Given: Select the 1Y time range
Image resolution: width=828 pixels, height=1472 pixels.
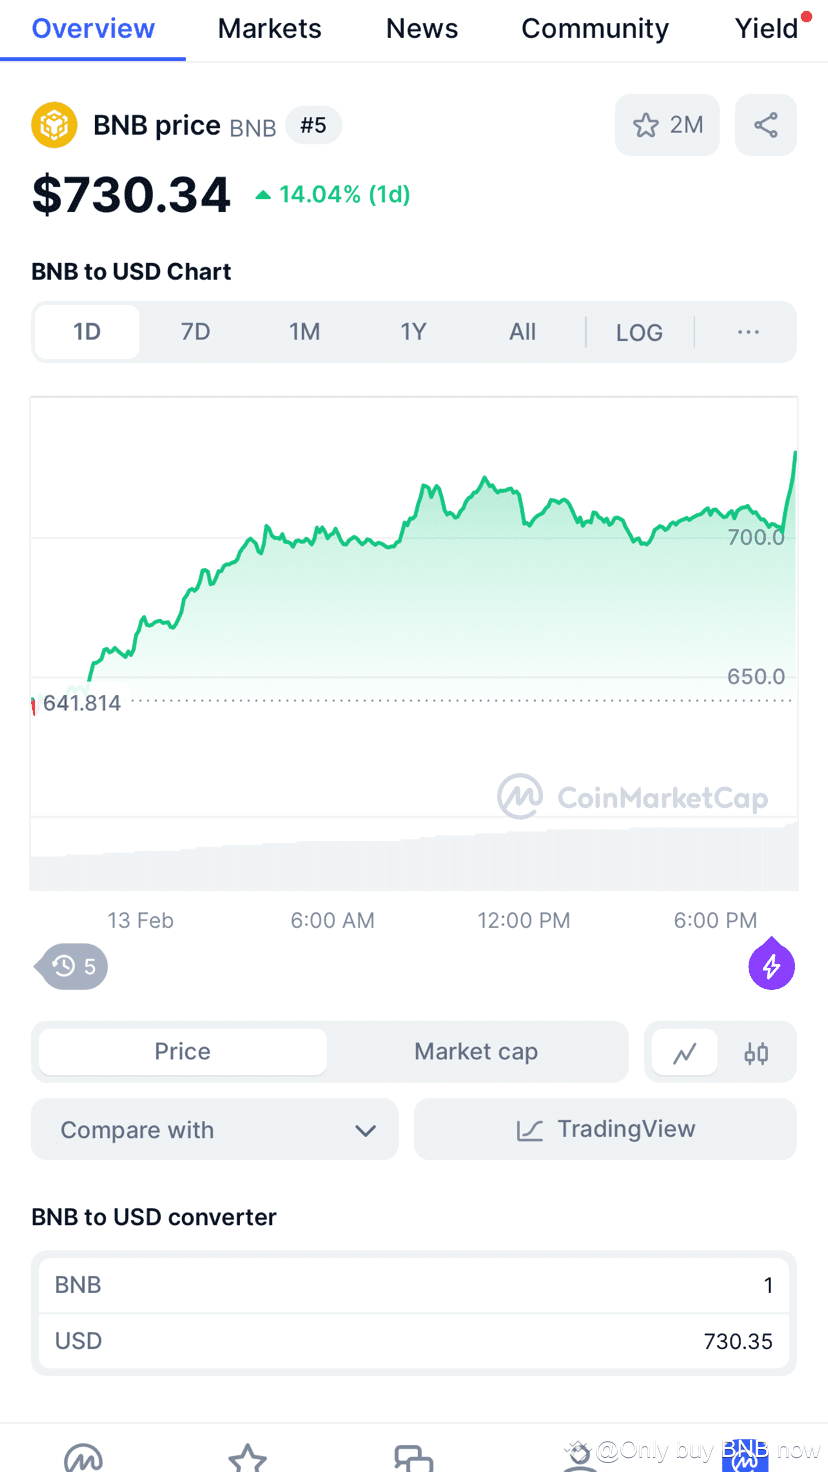Looking at the screenshot, I should (414, 332).
